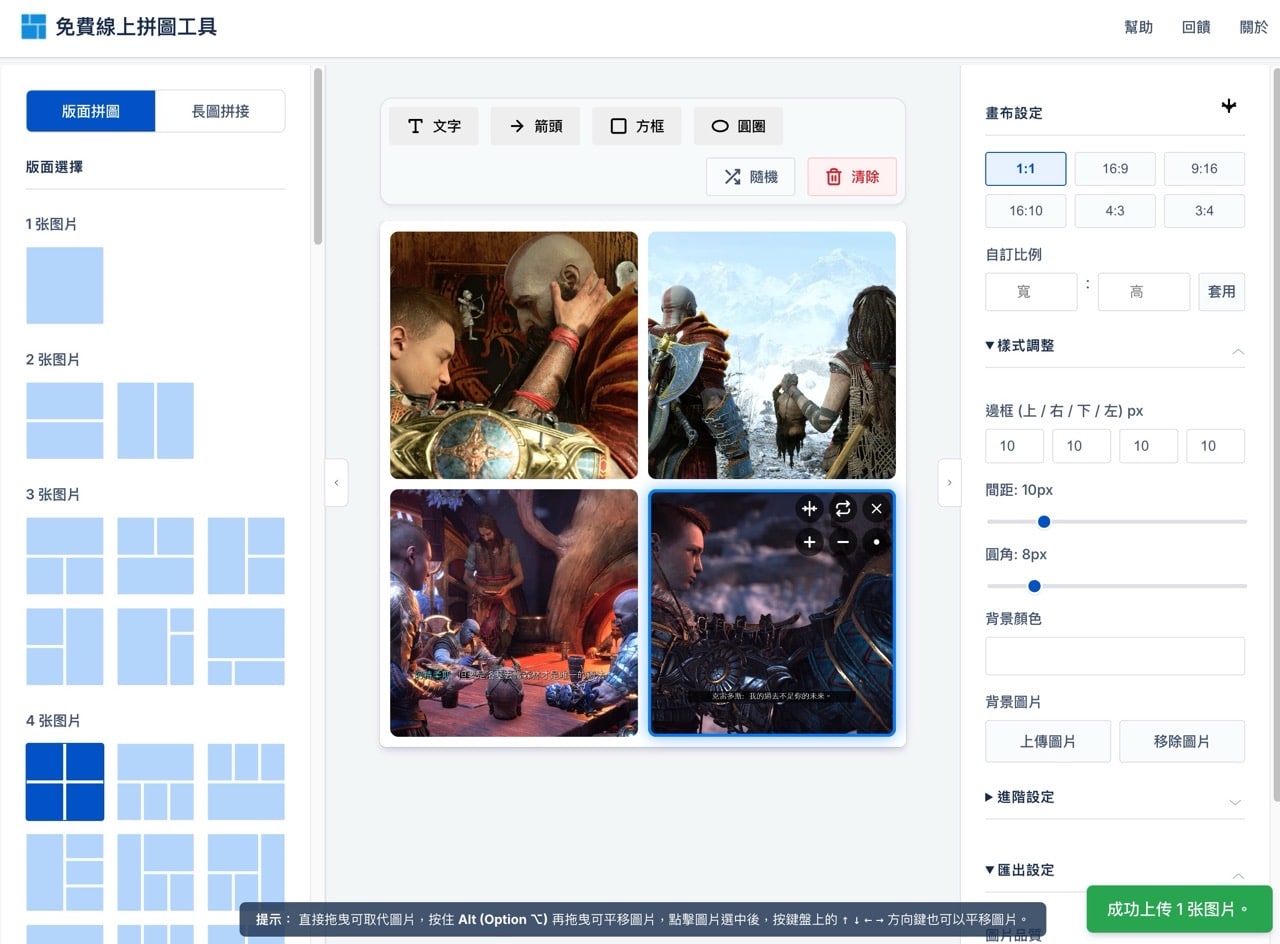Screen dimensions: 1280x944
Task: Select the tavern table scene image
Action: tap(514, 613)
